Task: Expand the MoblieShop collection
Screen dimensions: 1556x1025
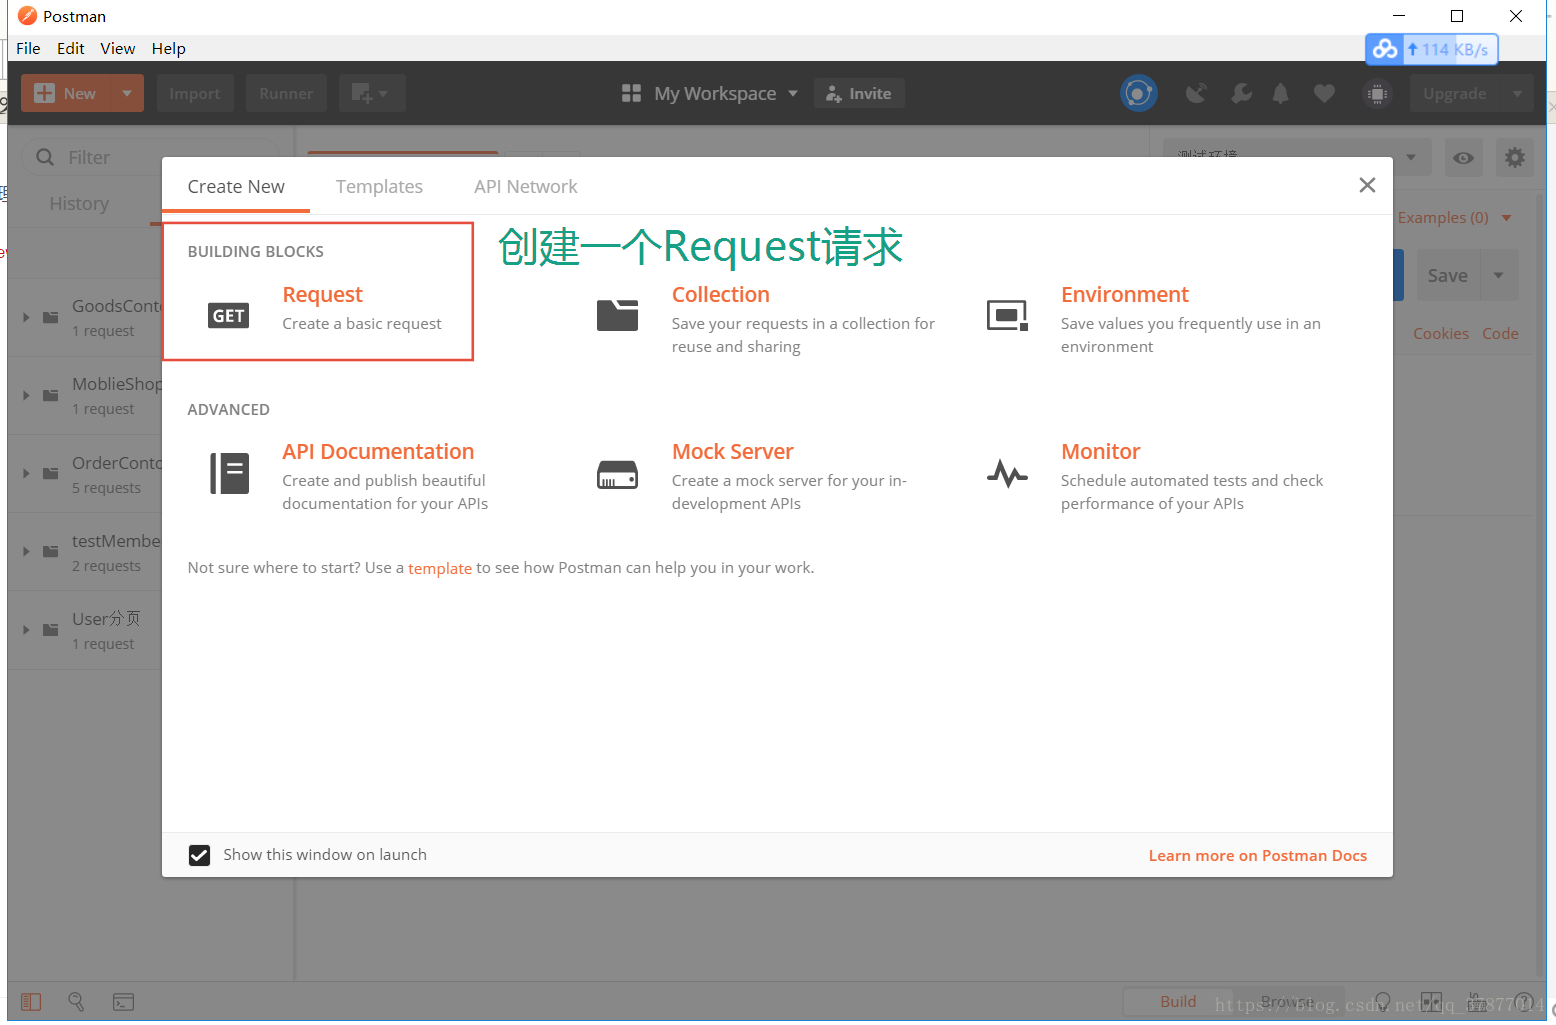Action: tap(26, 395)
